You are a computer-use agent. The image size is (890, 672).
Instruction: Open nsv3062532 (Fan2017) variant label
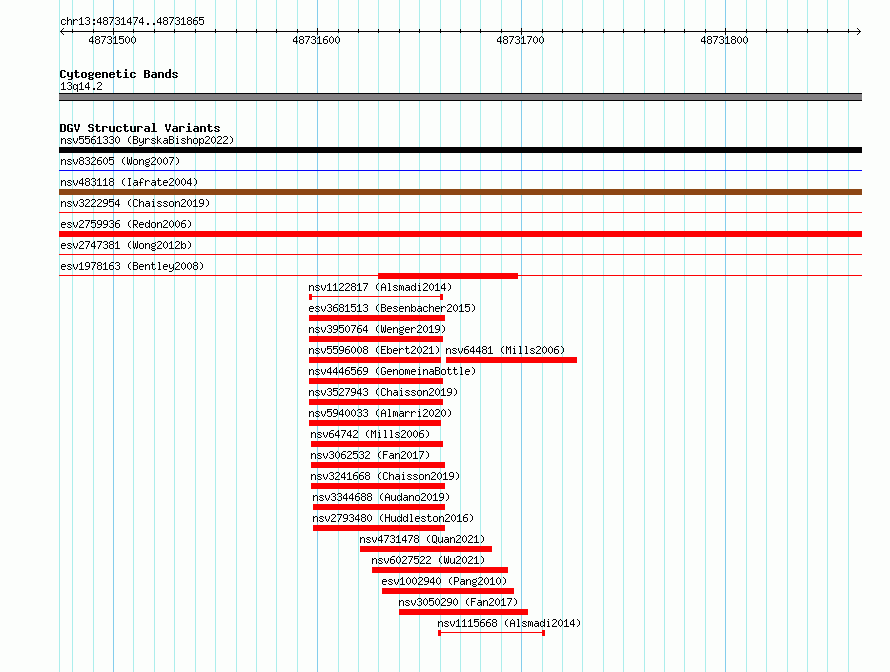[x=370, y=455]
